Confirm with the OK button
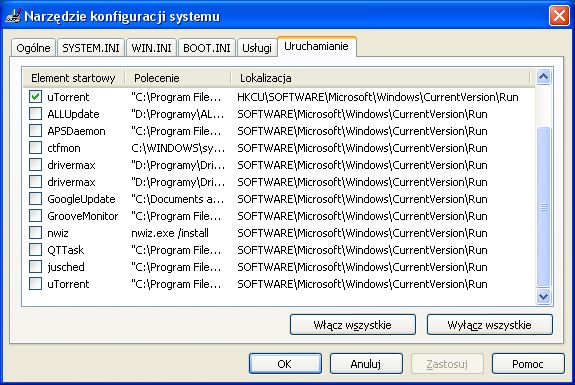Screen dimensions: 575x385 tap(285, 364)
